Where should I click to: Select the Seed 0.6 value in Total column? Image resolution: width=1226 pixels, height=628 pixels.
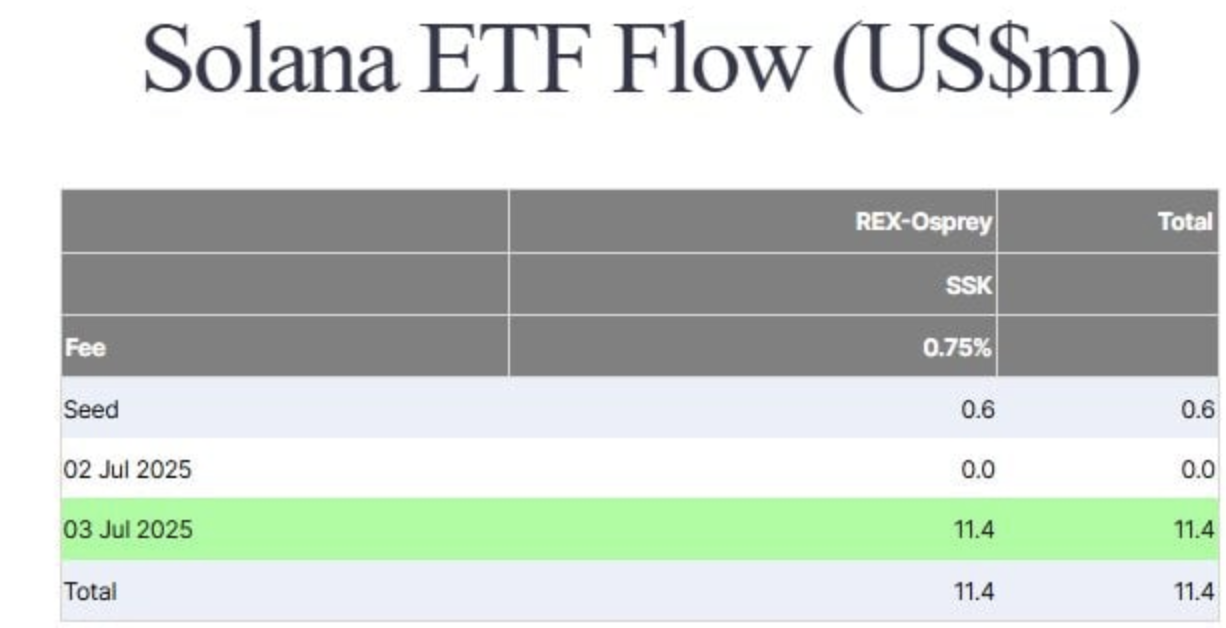pos(1197,409)
